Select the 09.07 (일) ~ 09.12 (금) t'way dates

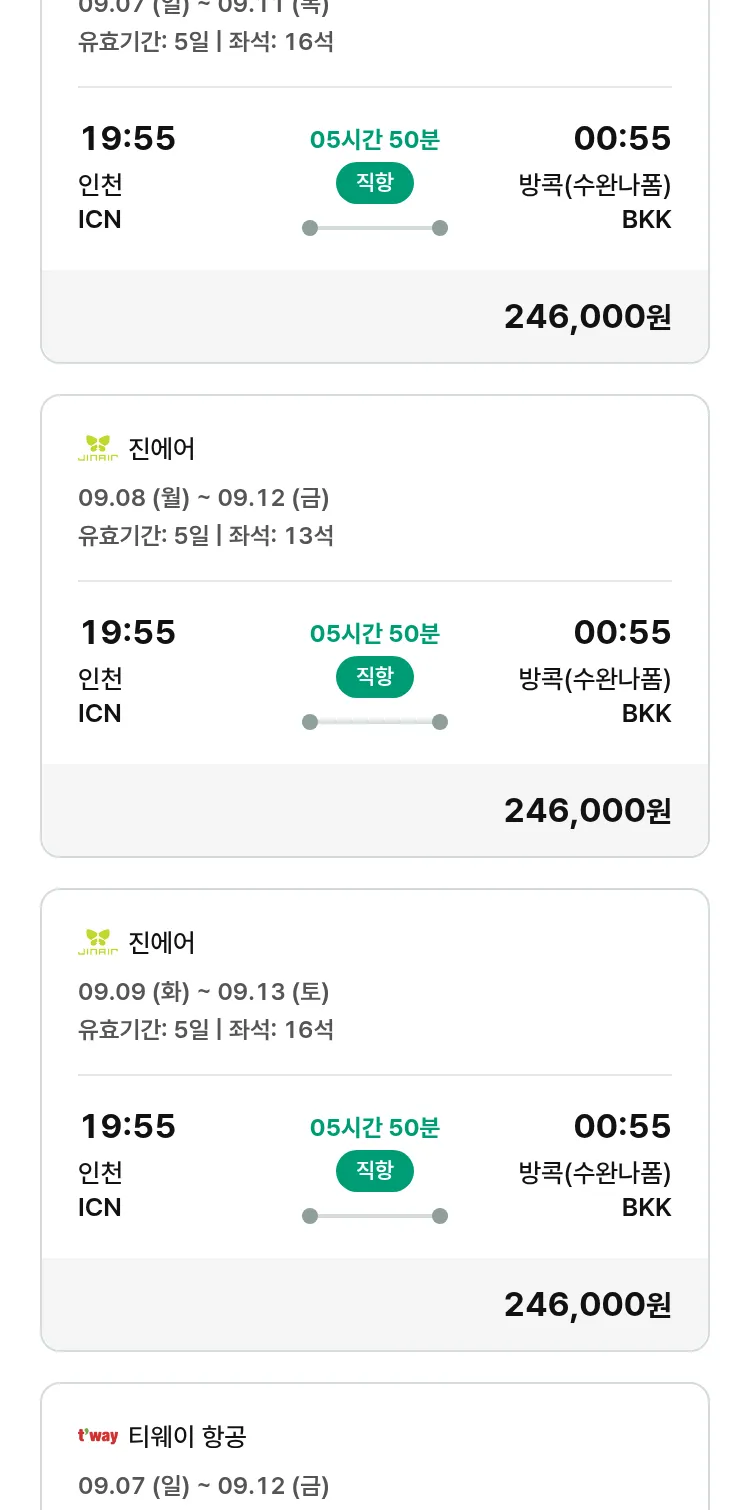[x=204, y=1485]
